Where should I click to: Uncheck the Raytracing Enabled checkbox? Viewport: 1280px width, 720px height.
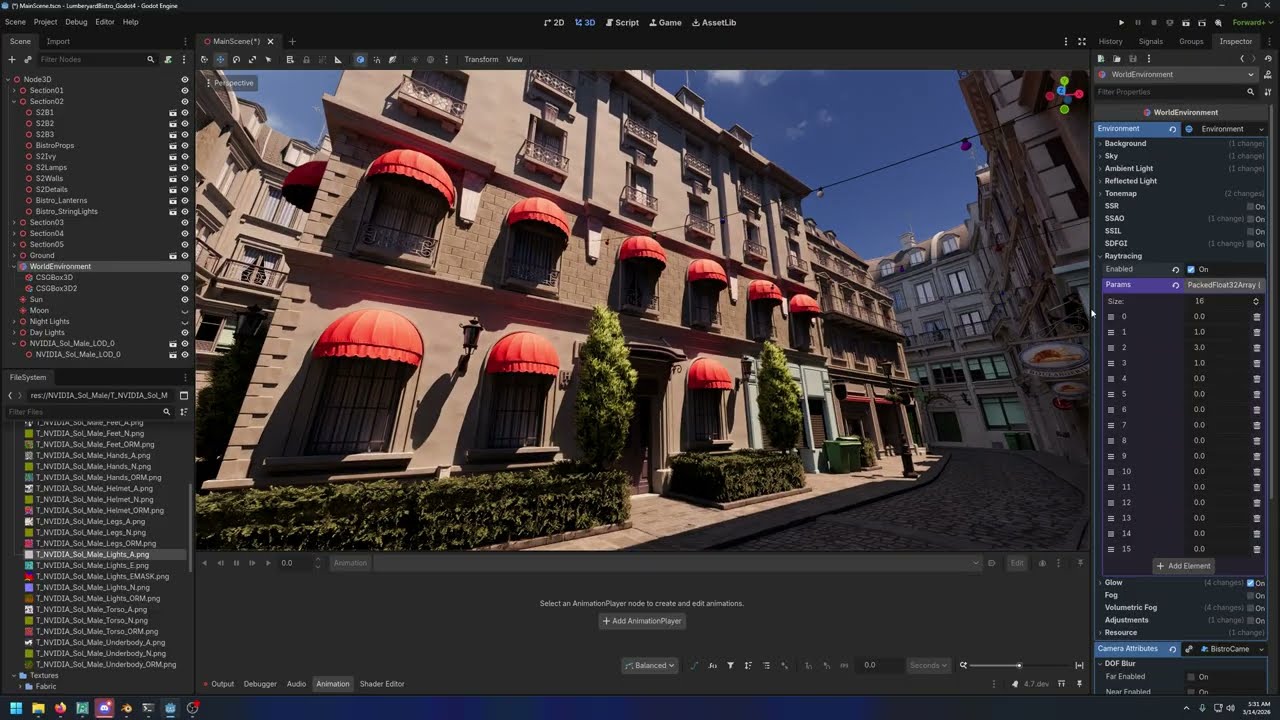click(x=1191, y=269)
